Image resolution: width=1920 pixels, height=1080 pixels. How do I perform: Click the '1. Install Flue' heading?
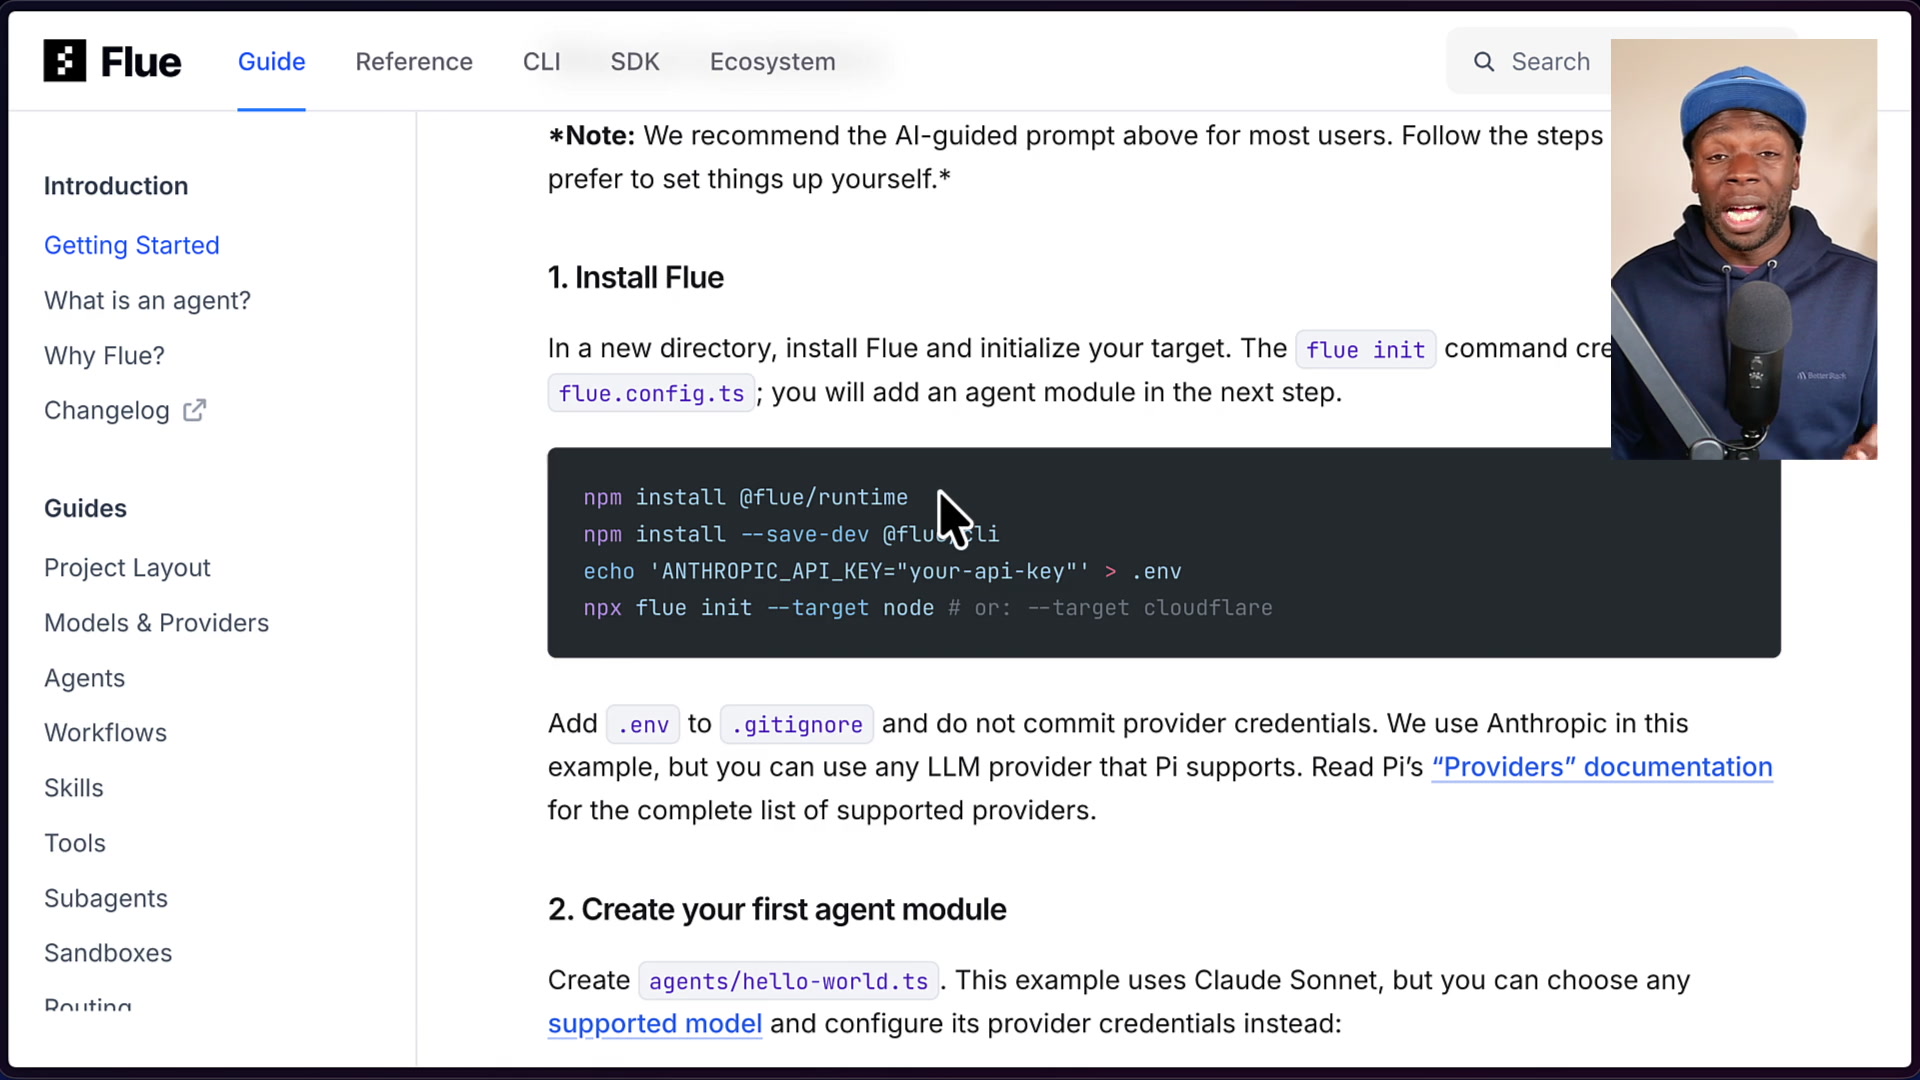(x=636, y=277)
